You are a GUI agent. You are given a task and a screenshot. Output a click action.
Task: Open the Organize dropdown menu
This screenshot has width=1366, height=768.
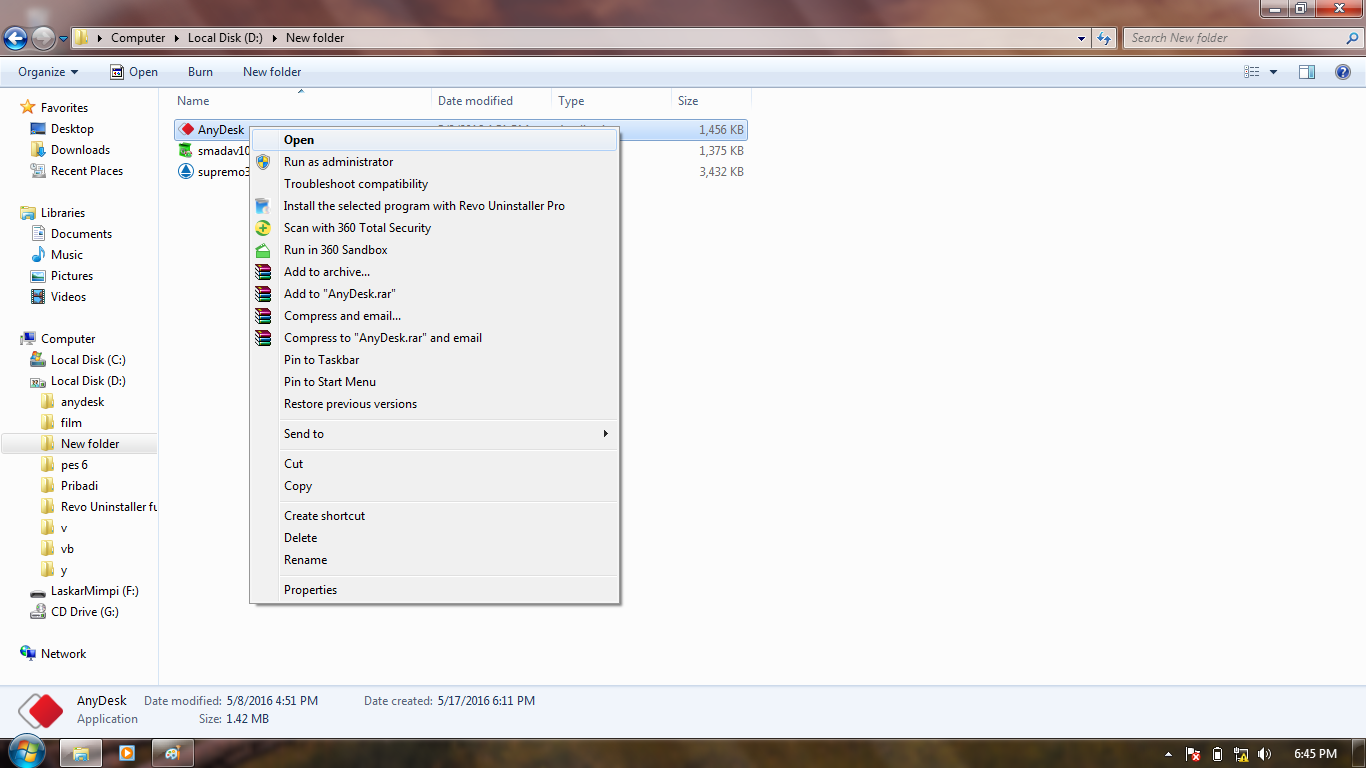(x=48, y=72)
